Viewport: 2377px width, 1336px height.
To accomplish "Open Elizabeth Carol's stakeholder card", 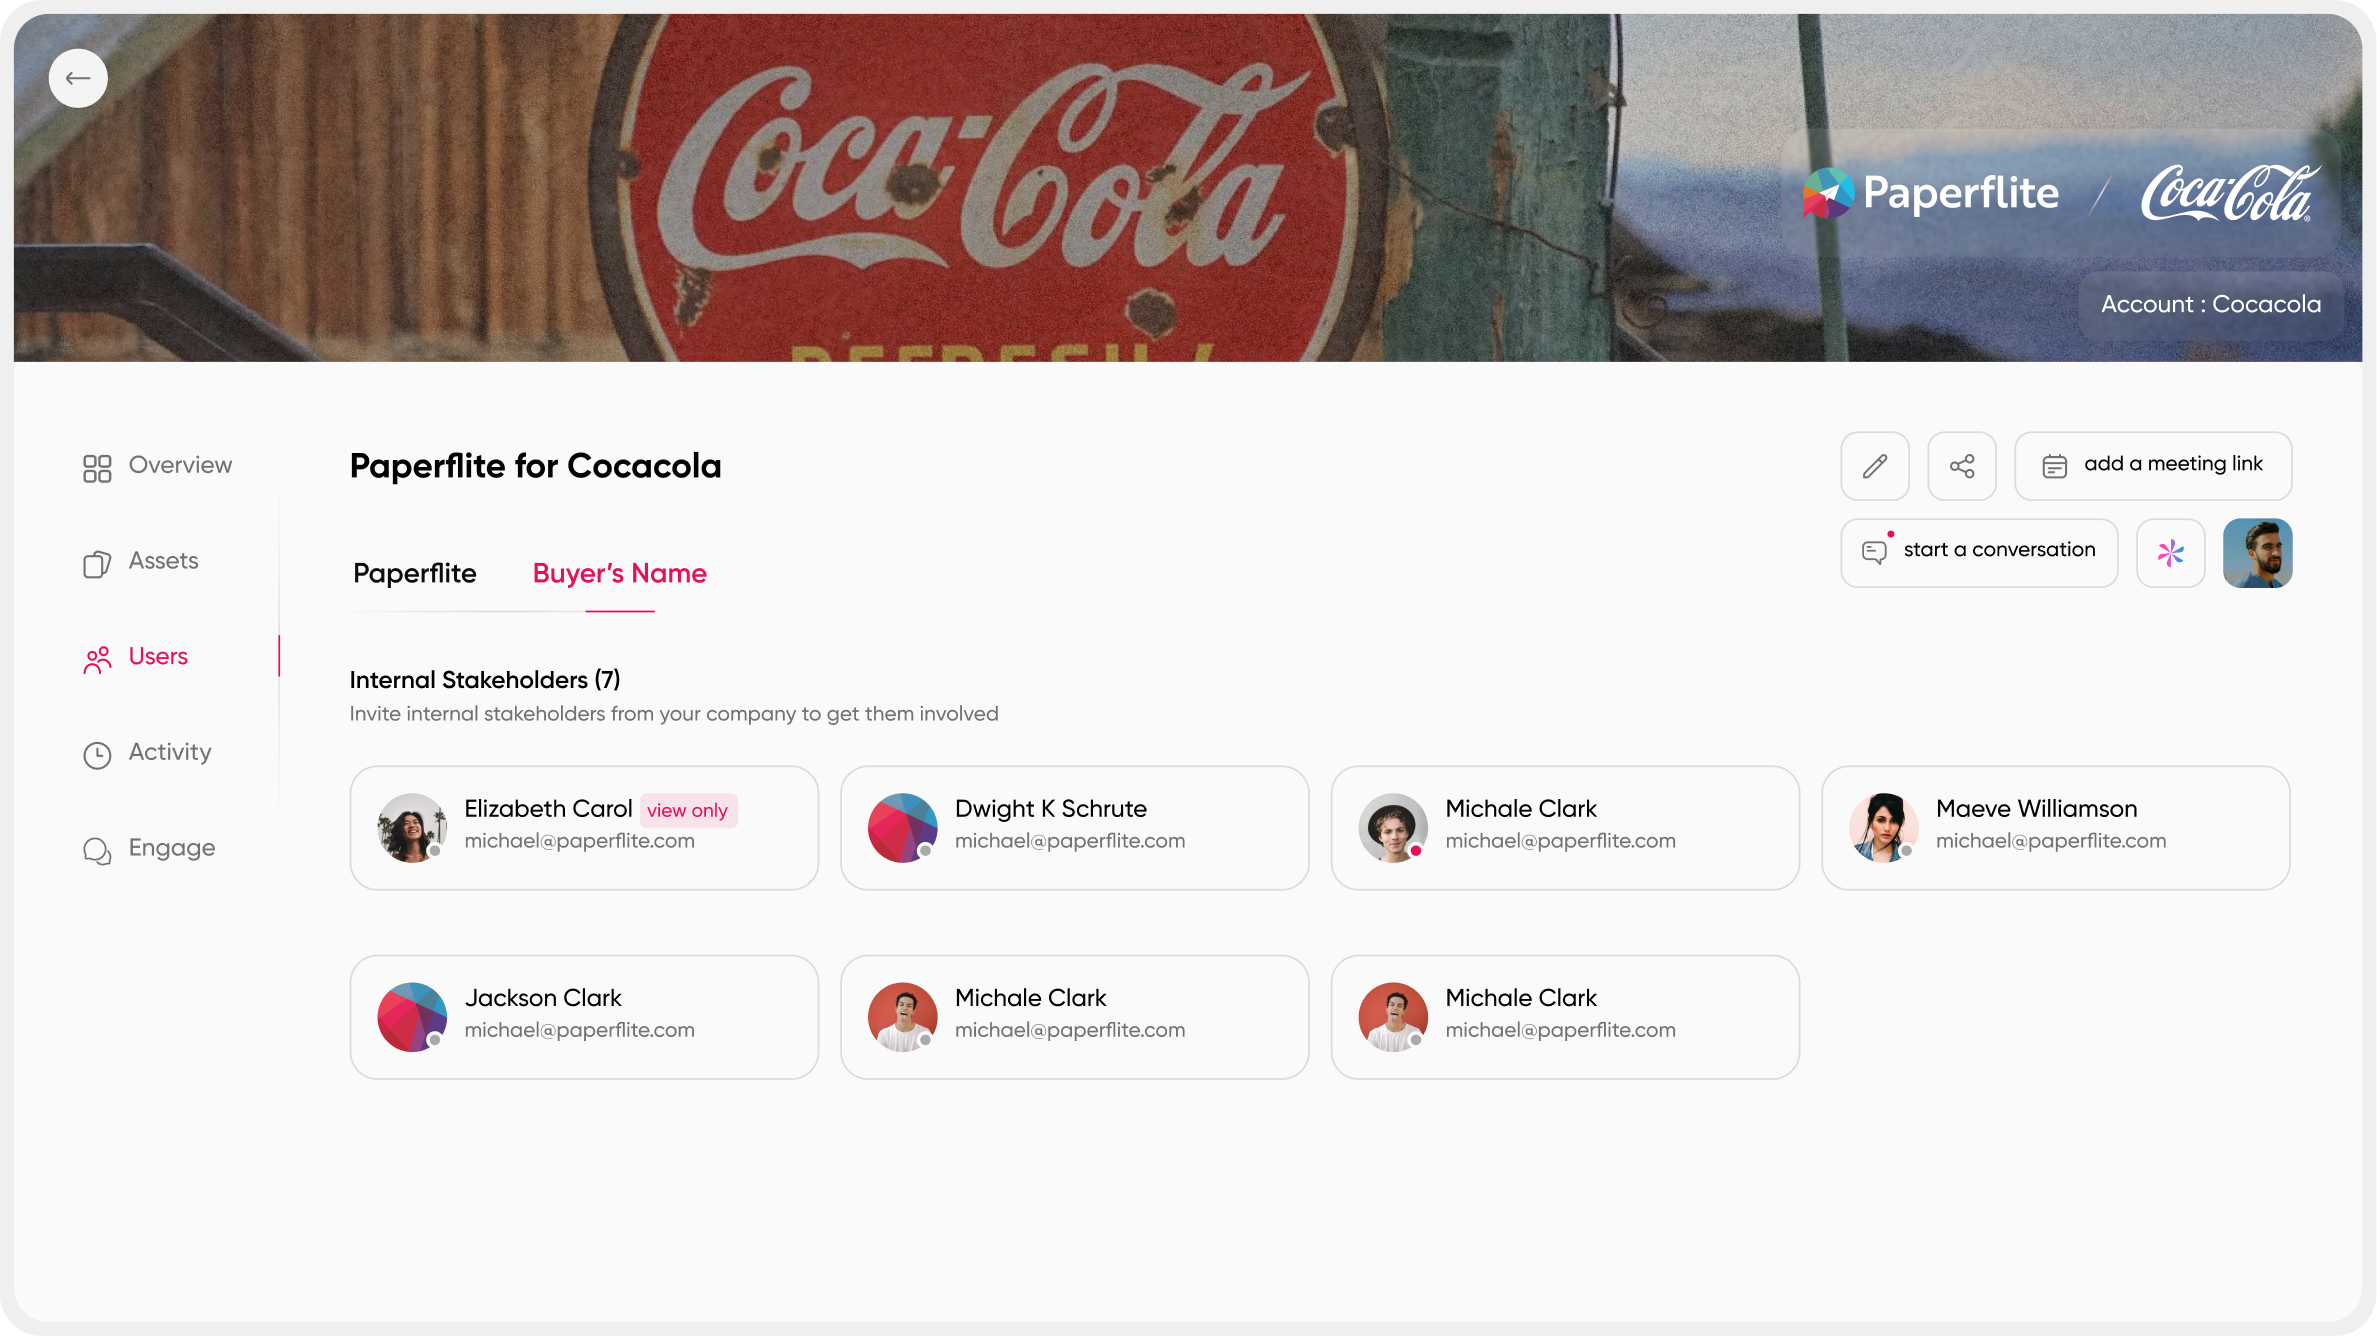I will (584, 828).
